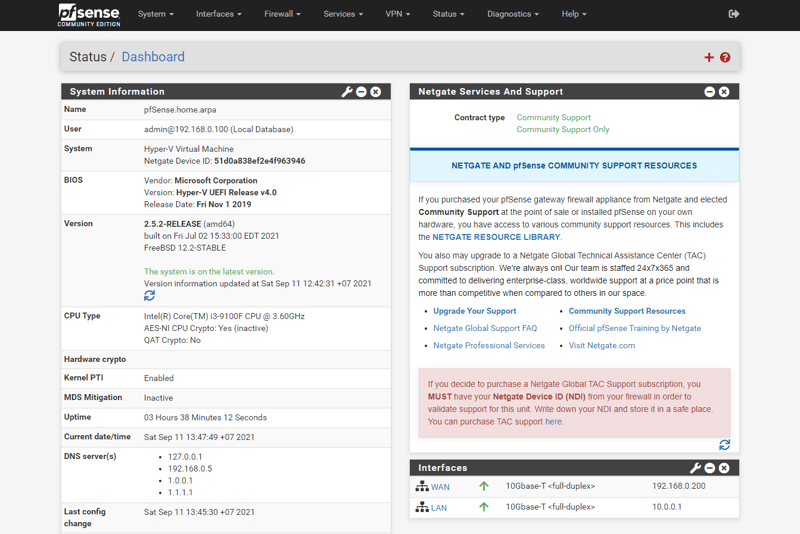Click the WAN interface link
800x534 pixels.
tap(440, 487)
